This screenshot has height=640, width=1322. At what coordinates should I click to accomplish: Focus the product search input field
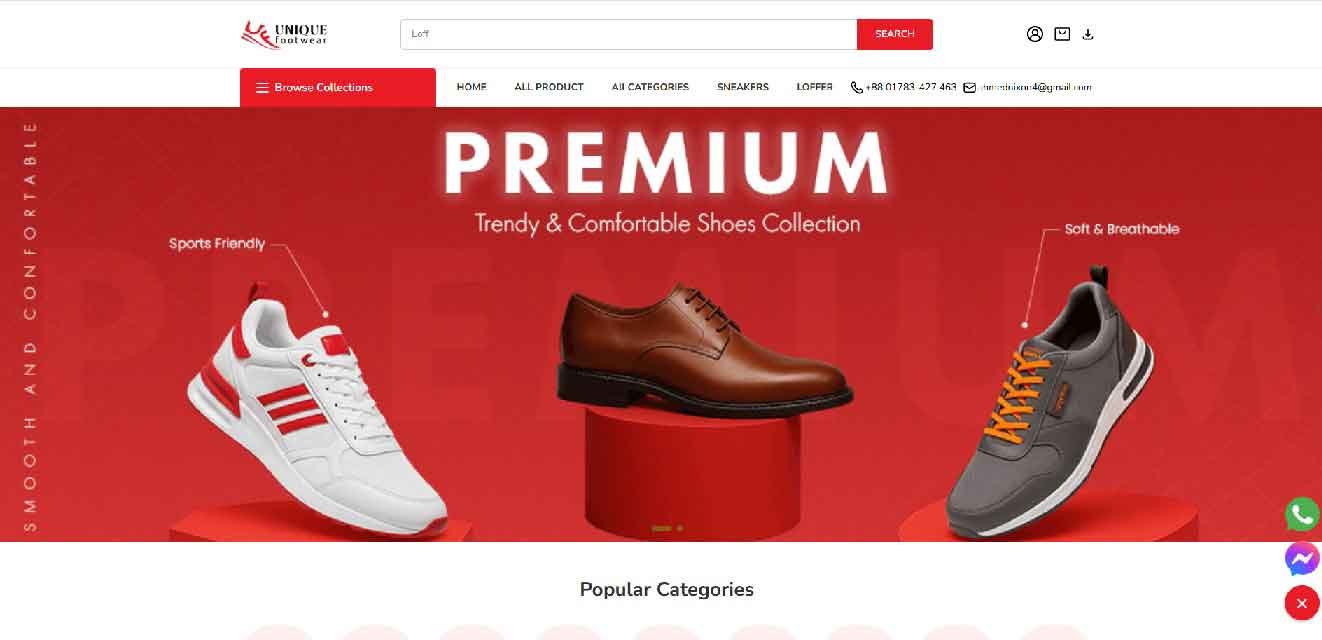click(629, 34)
